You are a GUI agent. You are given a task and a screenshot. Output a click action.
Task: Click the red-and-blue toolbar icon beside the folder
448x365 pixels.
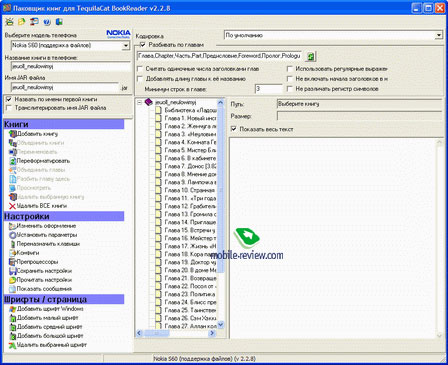[x=34, y=22]
